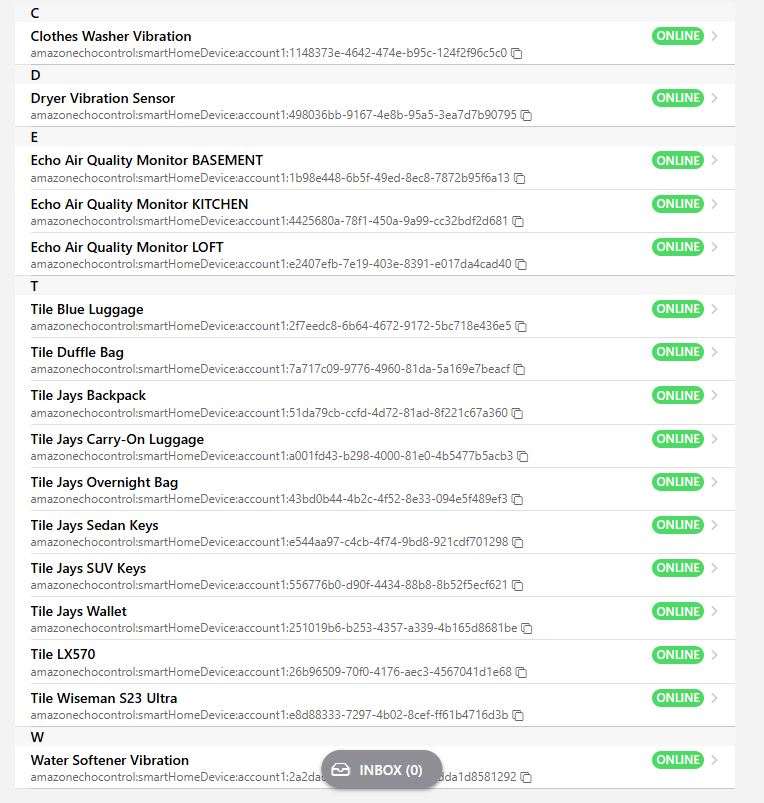Click the ONLINE badge for Dryer Vibration Sensor
The width and height of the screenshot is (764, 803).
(677, 98)
